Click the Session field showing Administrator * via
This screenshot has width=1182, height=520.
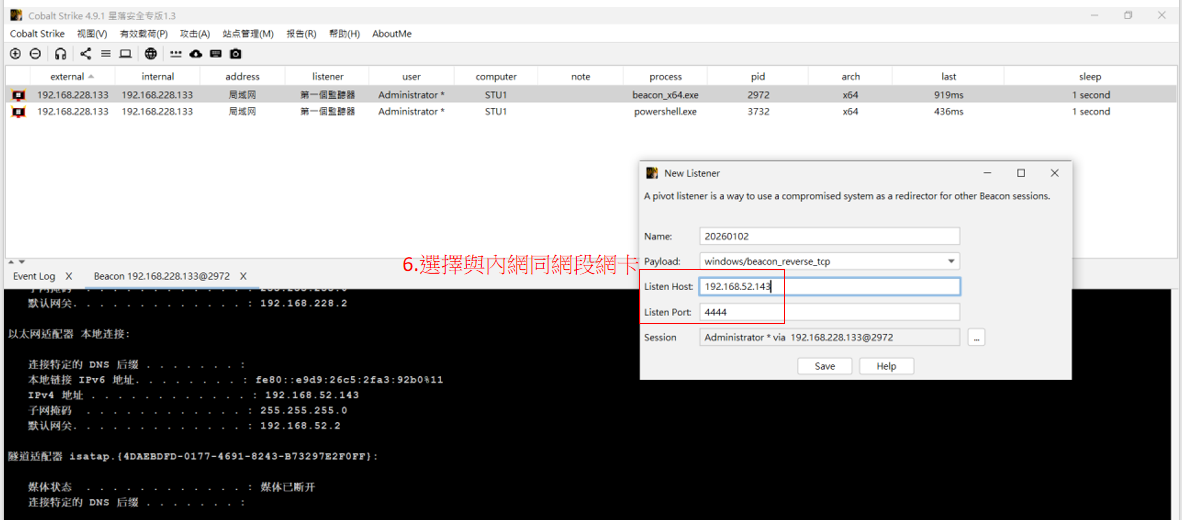coord(830,338)
